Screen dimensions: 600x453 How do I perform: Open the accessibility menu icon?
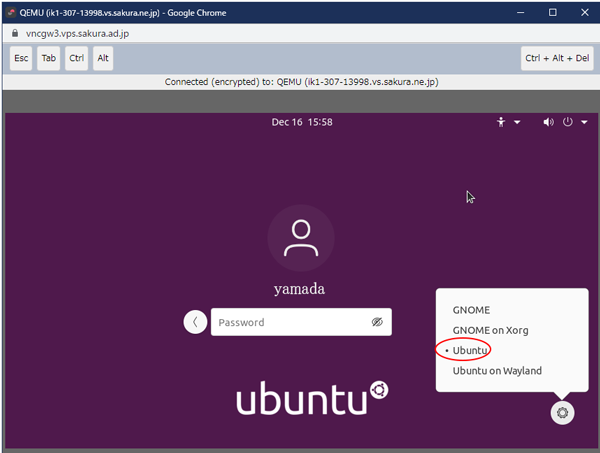tap(501, 122)
